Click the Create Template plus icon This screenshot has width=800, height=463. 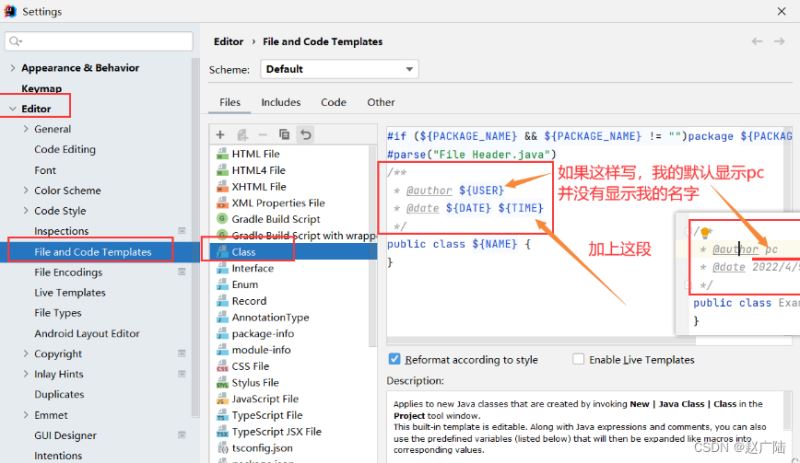point(220,135)
